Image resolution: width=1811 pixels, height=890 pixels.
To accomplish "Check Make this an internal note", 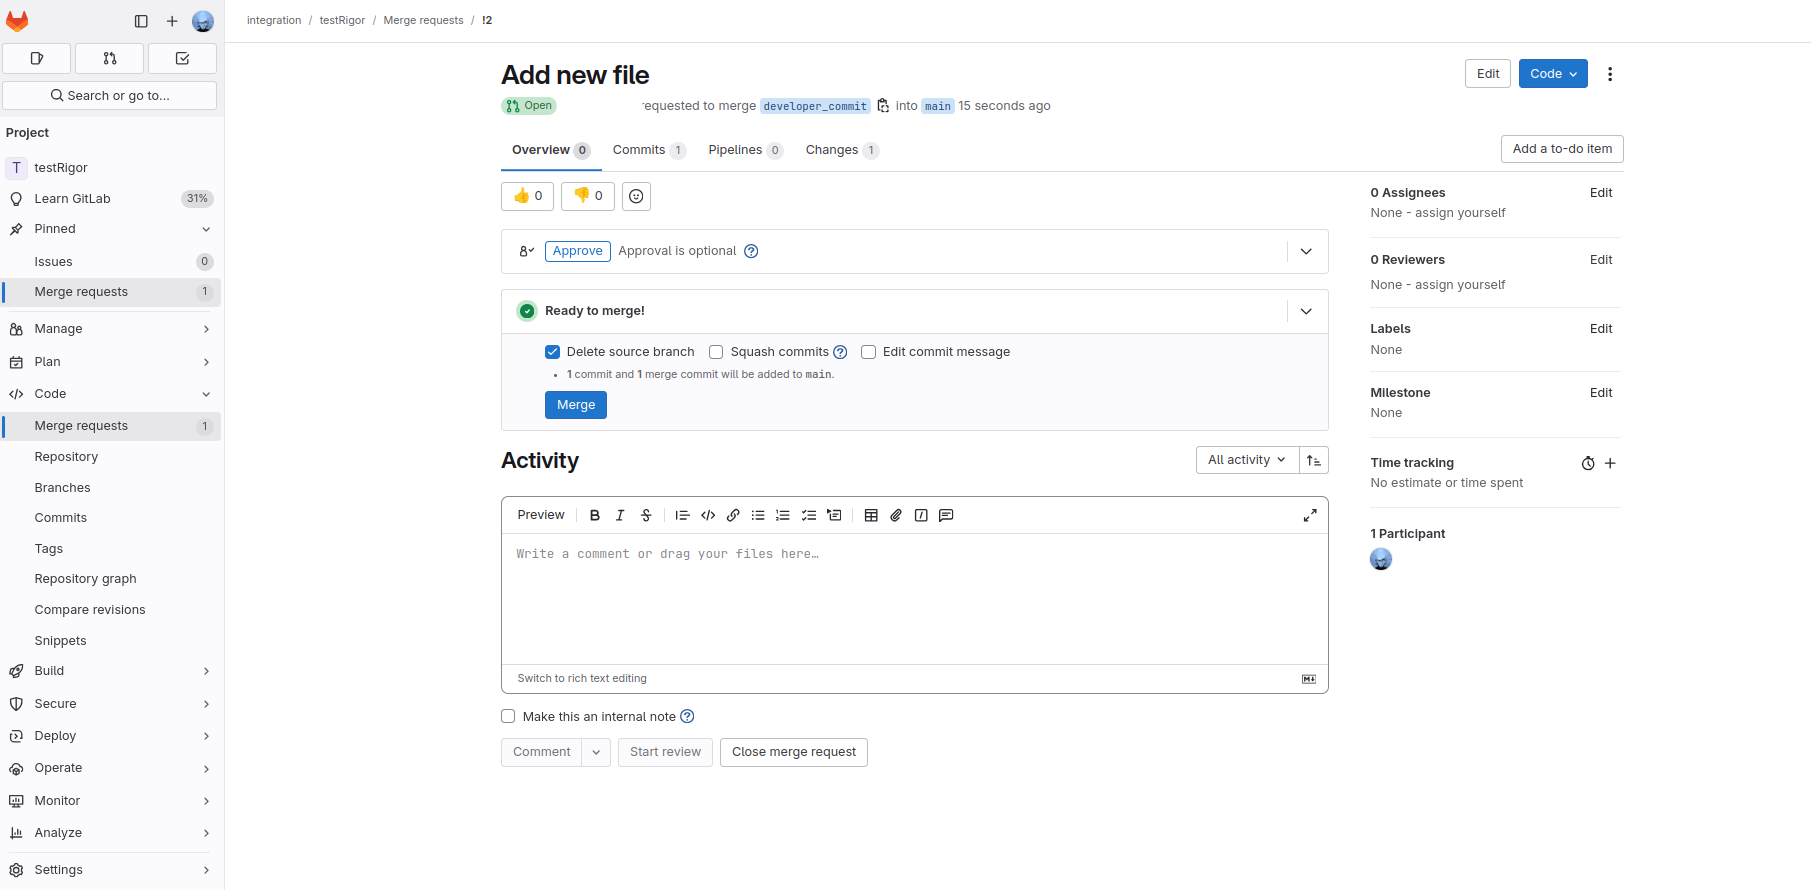I will click(x=508, y=717).
